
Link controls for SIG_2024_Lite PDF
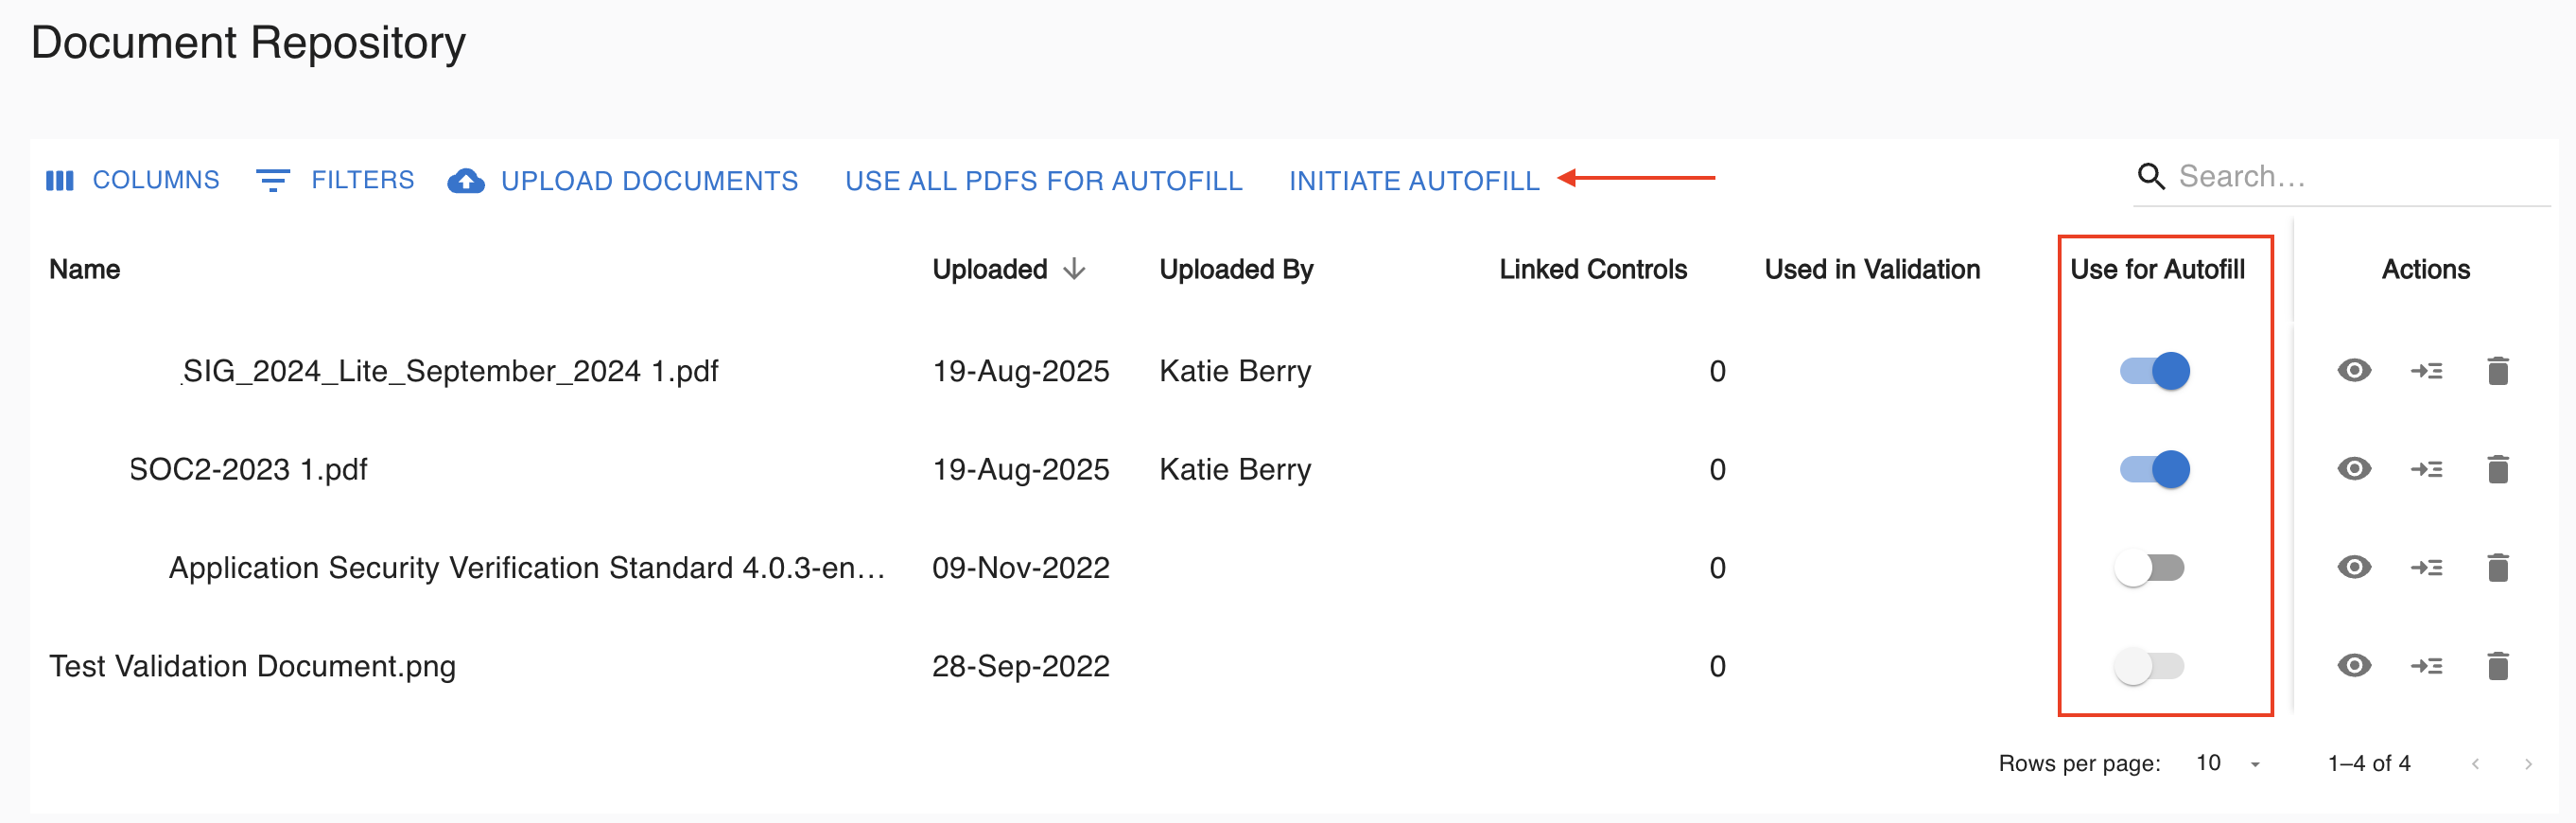(2426, 371)
